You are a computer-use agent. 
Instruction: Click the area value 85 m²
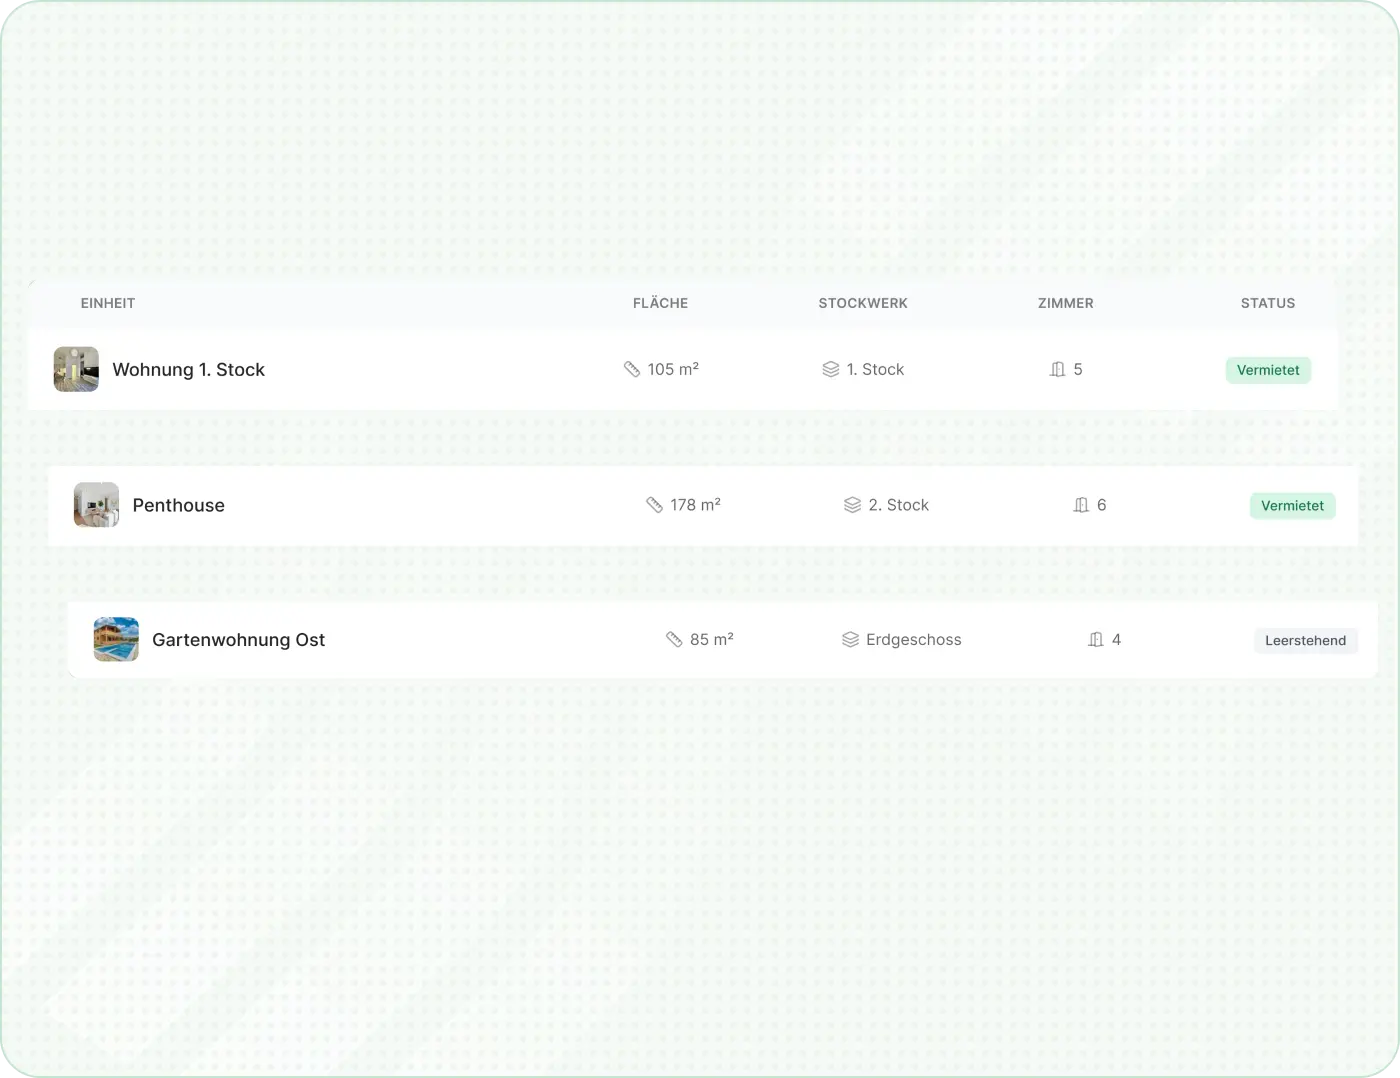click(x=712, y=639)
